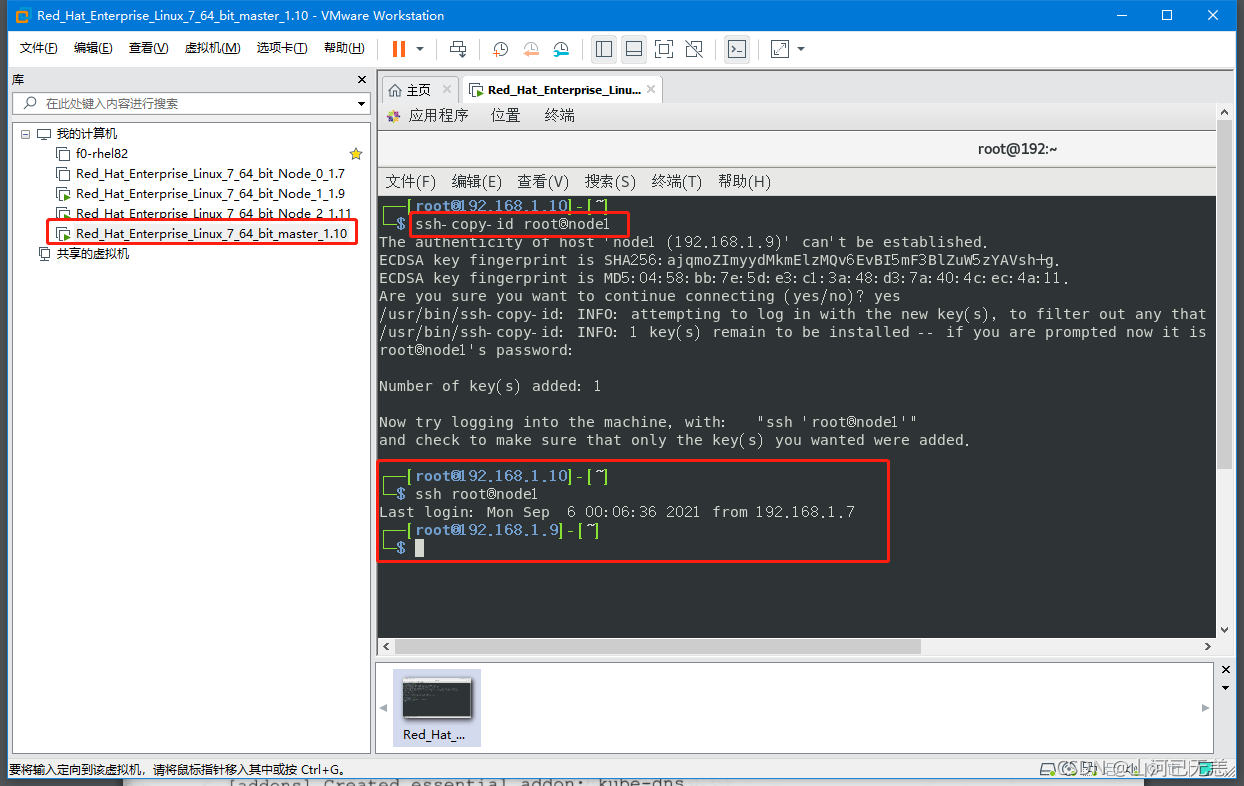Image resolution: width=1244 pixels, height=786 pixels.
Task: Click the horizontal scrollbar right arrow
Action: point(1209,647)
